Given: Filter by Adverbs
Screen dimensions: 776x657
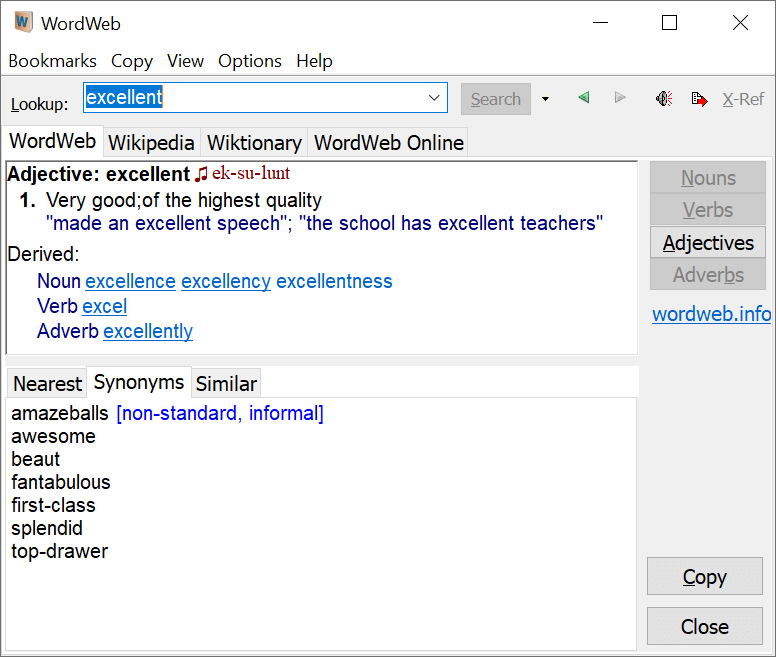Looking at the screenshot, I should pos(708,275).
